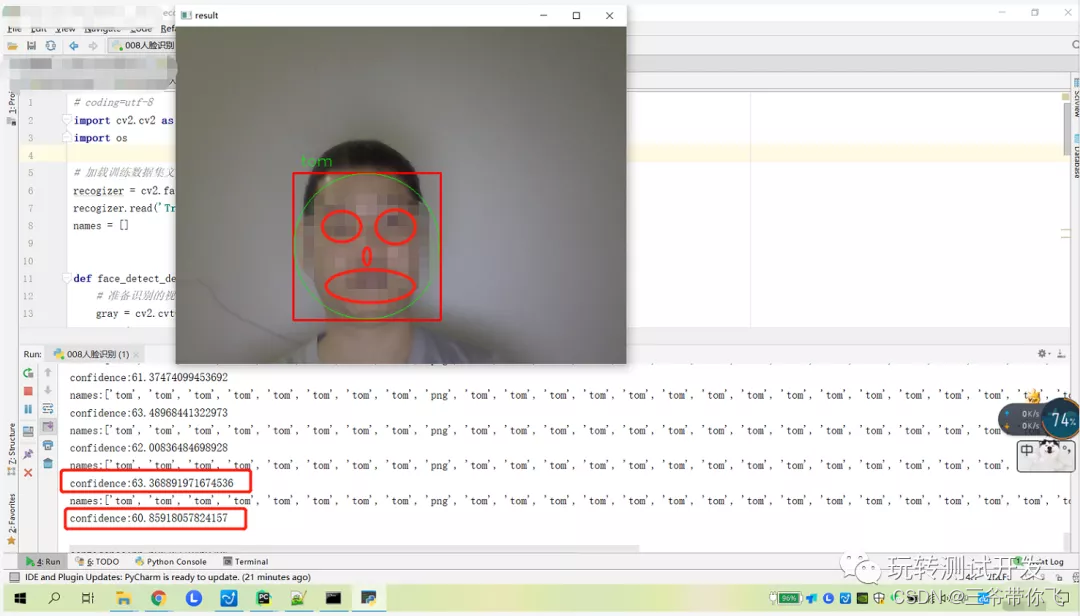Open Task View in the taskbar
This screenshot has height=616, width=1080.
87,598
